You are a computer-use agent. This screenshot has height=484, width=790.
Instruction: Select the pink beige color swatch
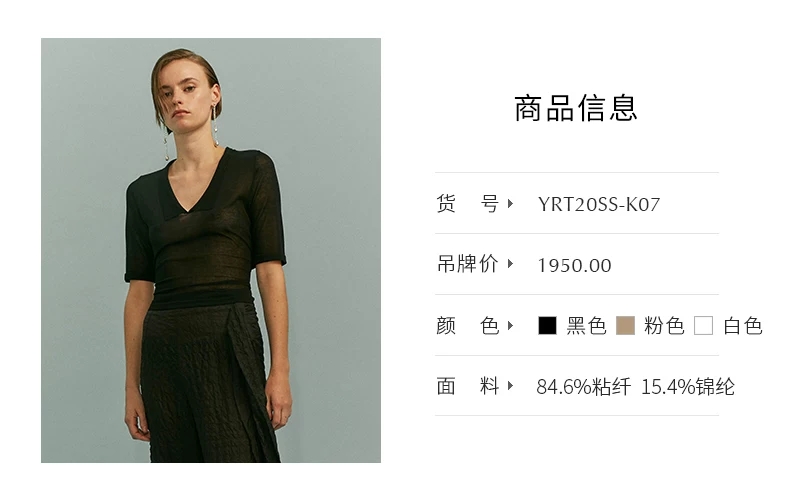tap(625, 325)
